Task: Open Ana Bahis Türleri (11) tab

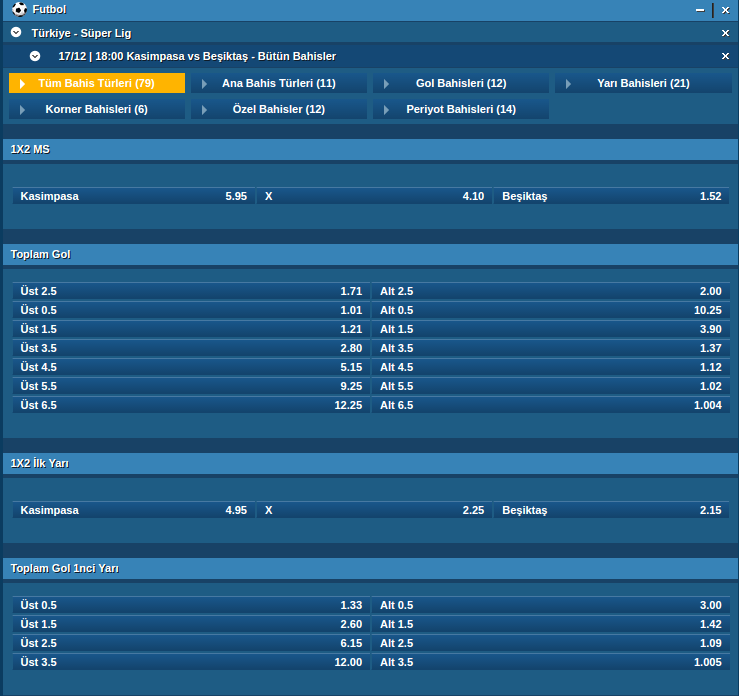Action: coord(279,83)
